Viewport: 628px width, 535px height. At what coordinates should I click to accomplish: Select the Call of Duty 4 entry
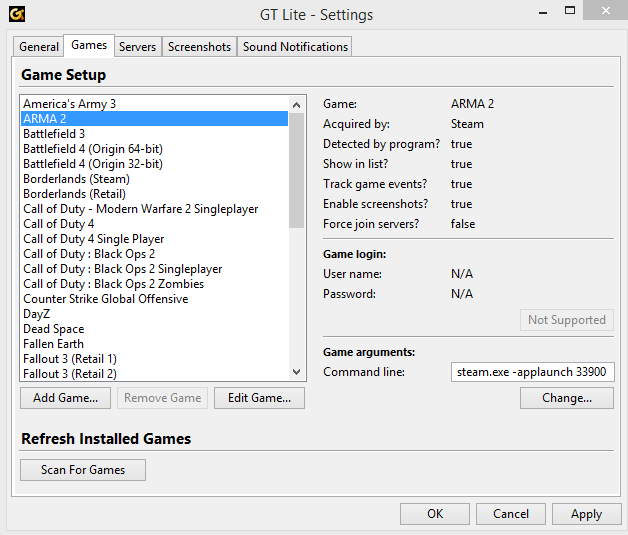[x=155, y=224]
